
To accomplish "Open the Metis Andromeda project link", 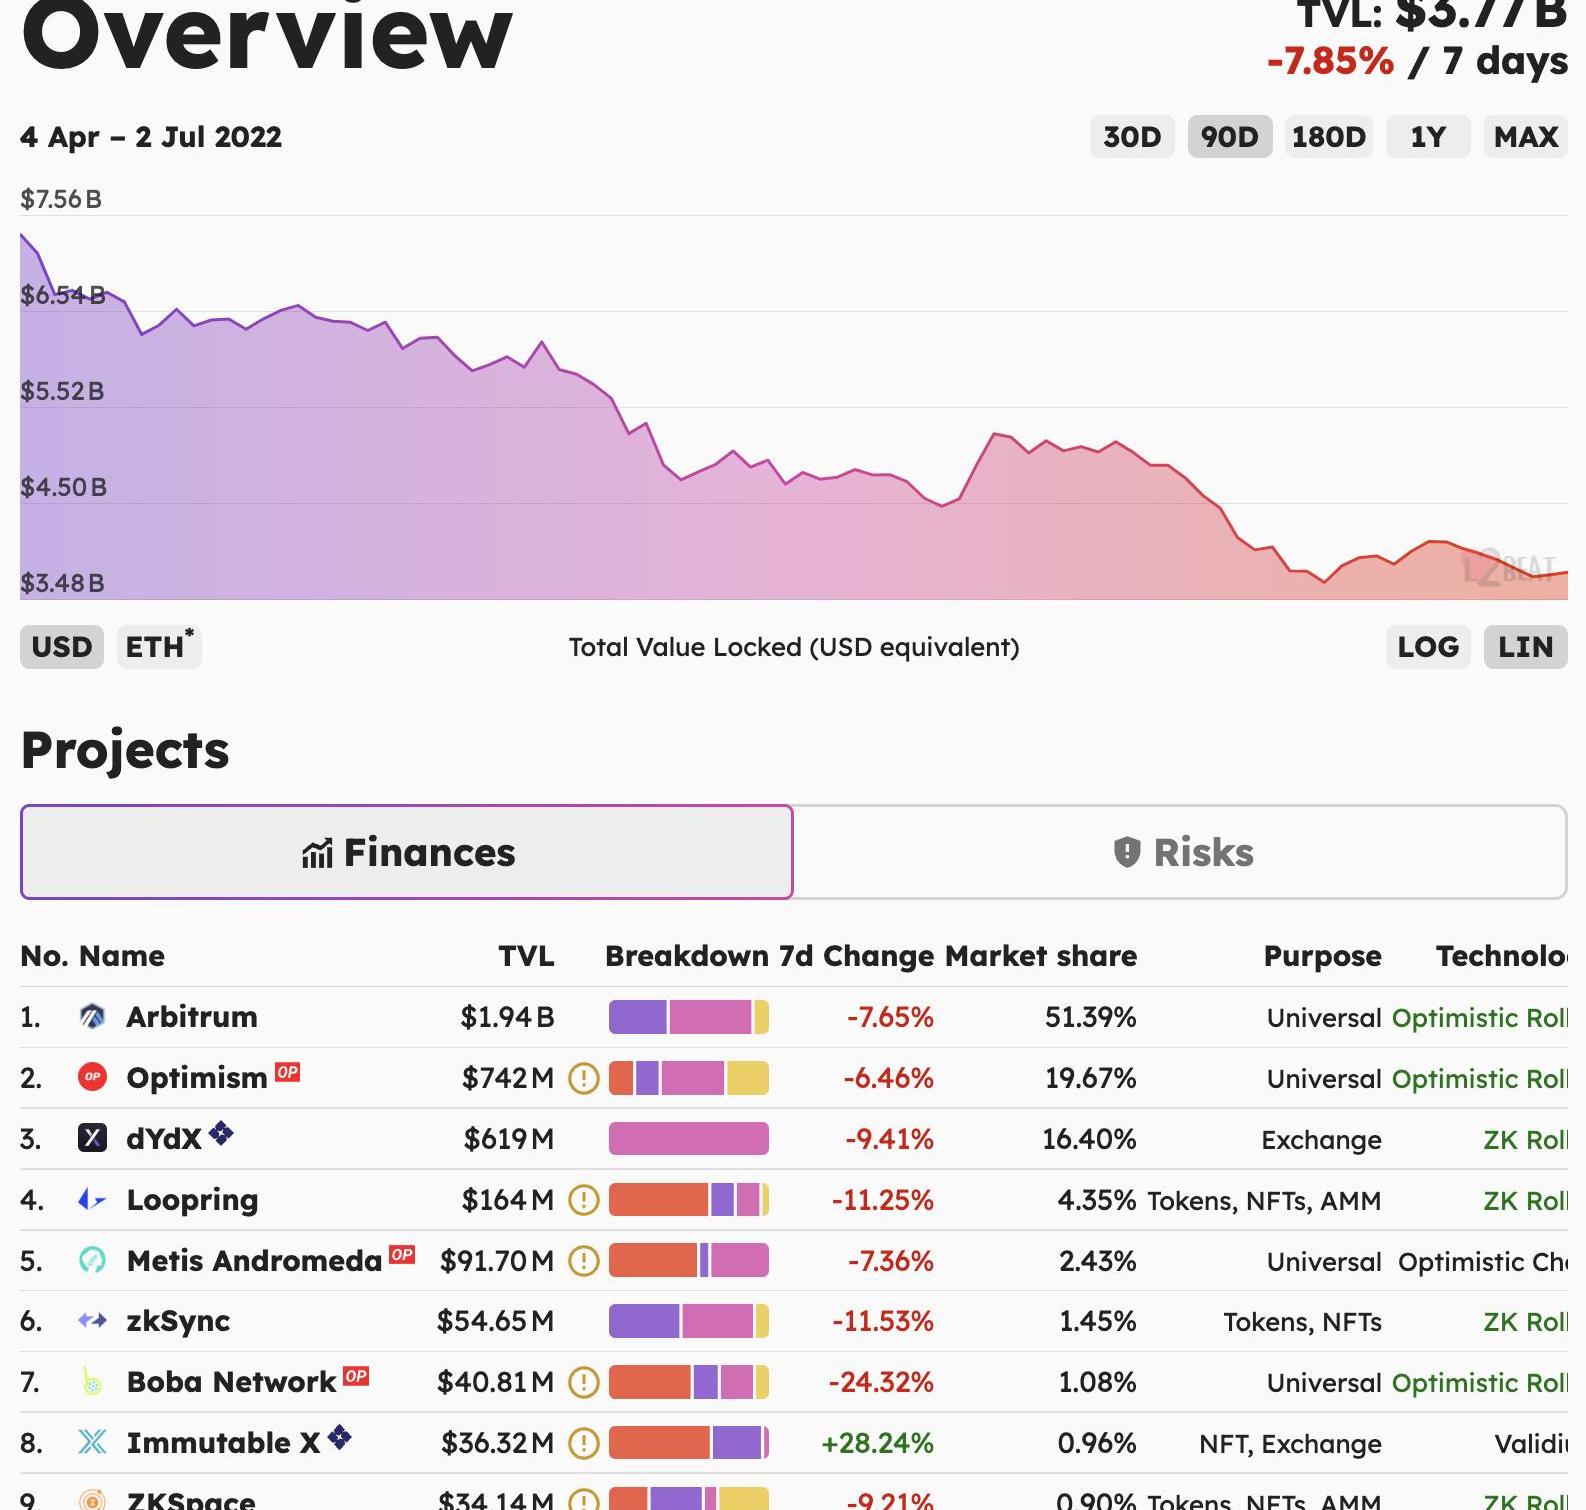I will click(x=254, y=1260).
